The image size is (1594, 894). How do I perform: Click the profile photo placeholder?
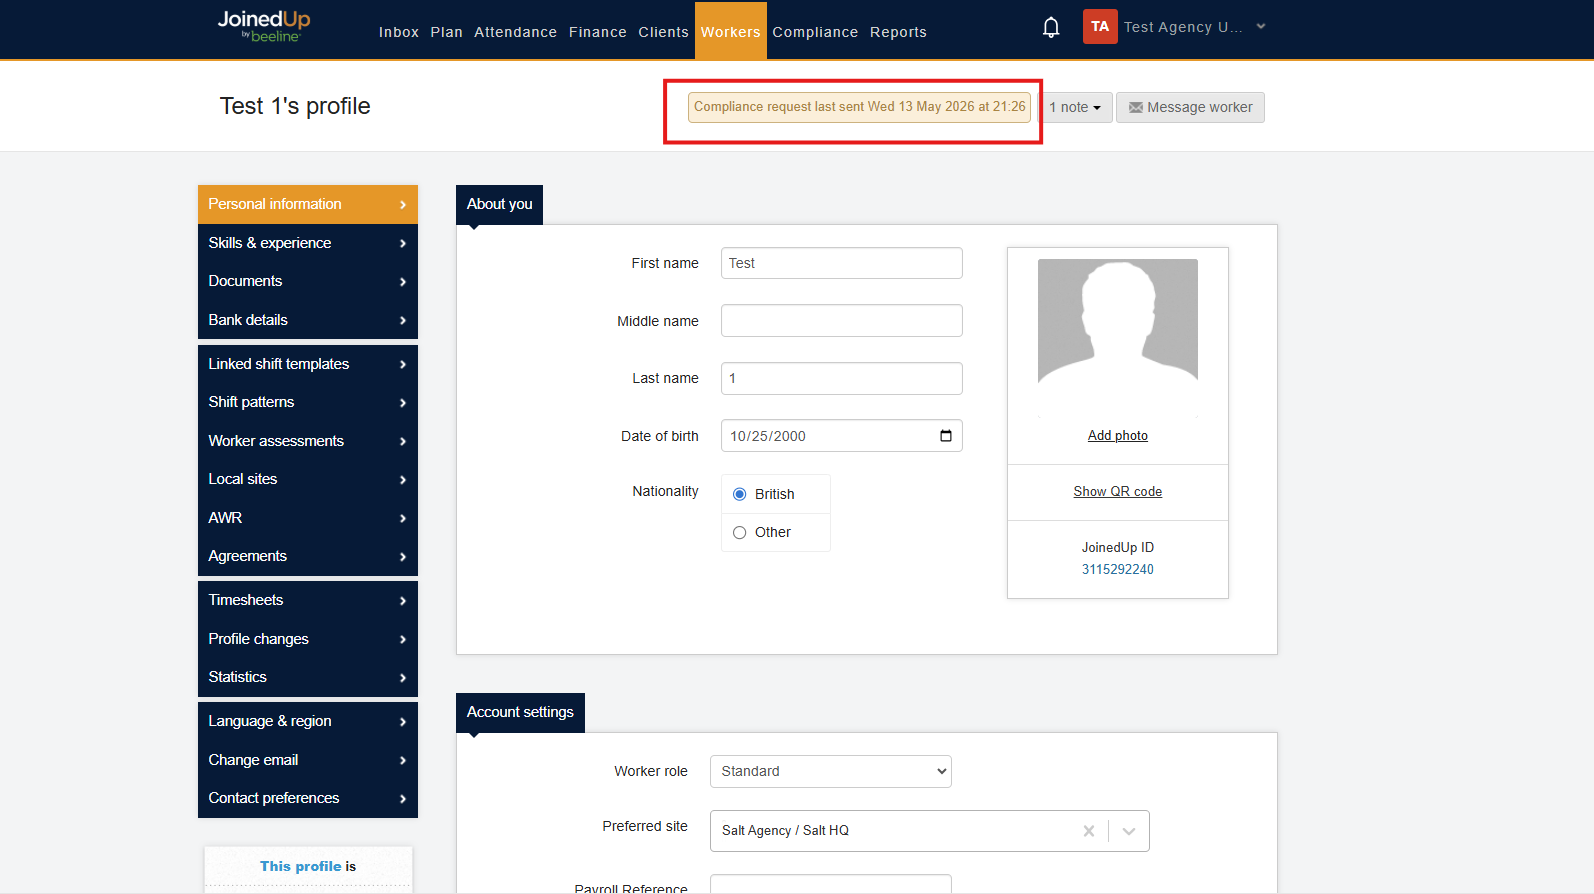(x=1118, y=337)
